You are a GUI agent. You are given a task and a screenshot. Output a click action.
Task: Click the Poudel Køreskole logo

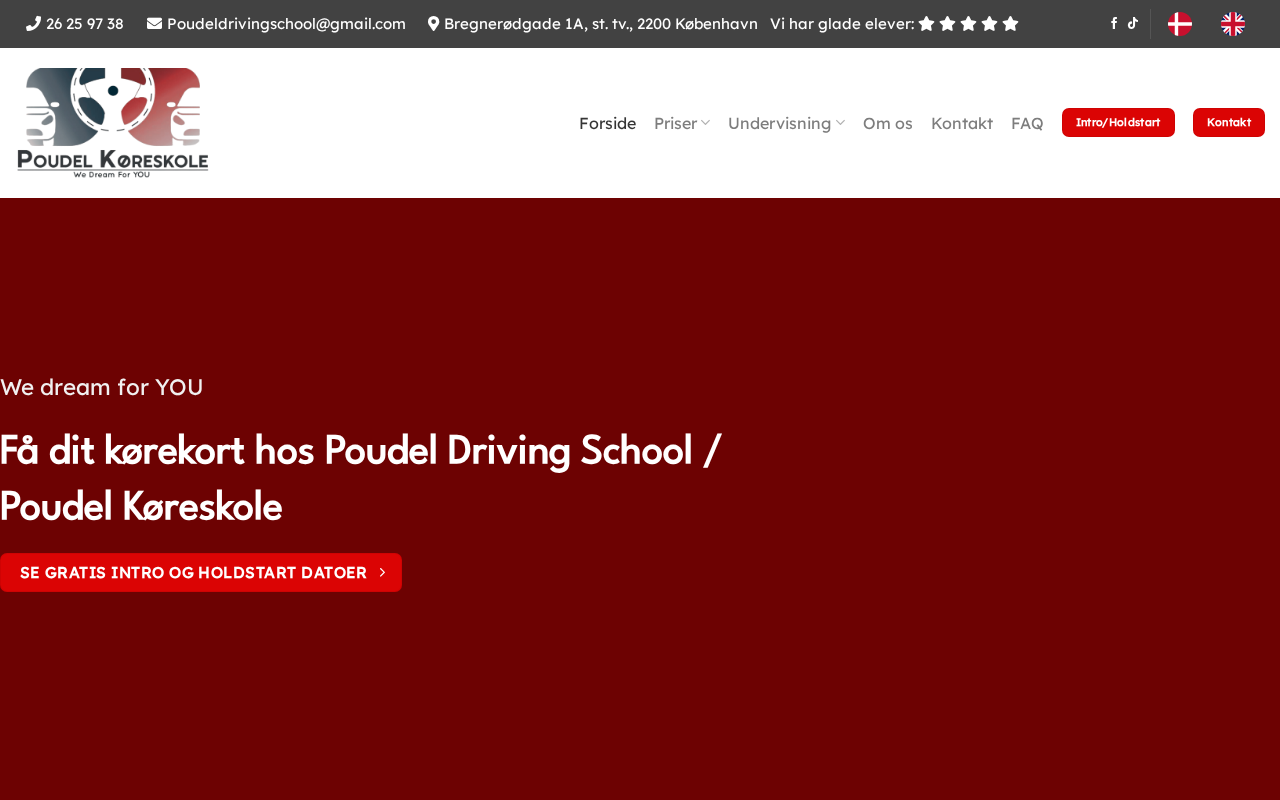click(x=113, y=123)
